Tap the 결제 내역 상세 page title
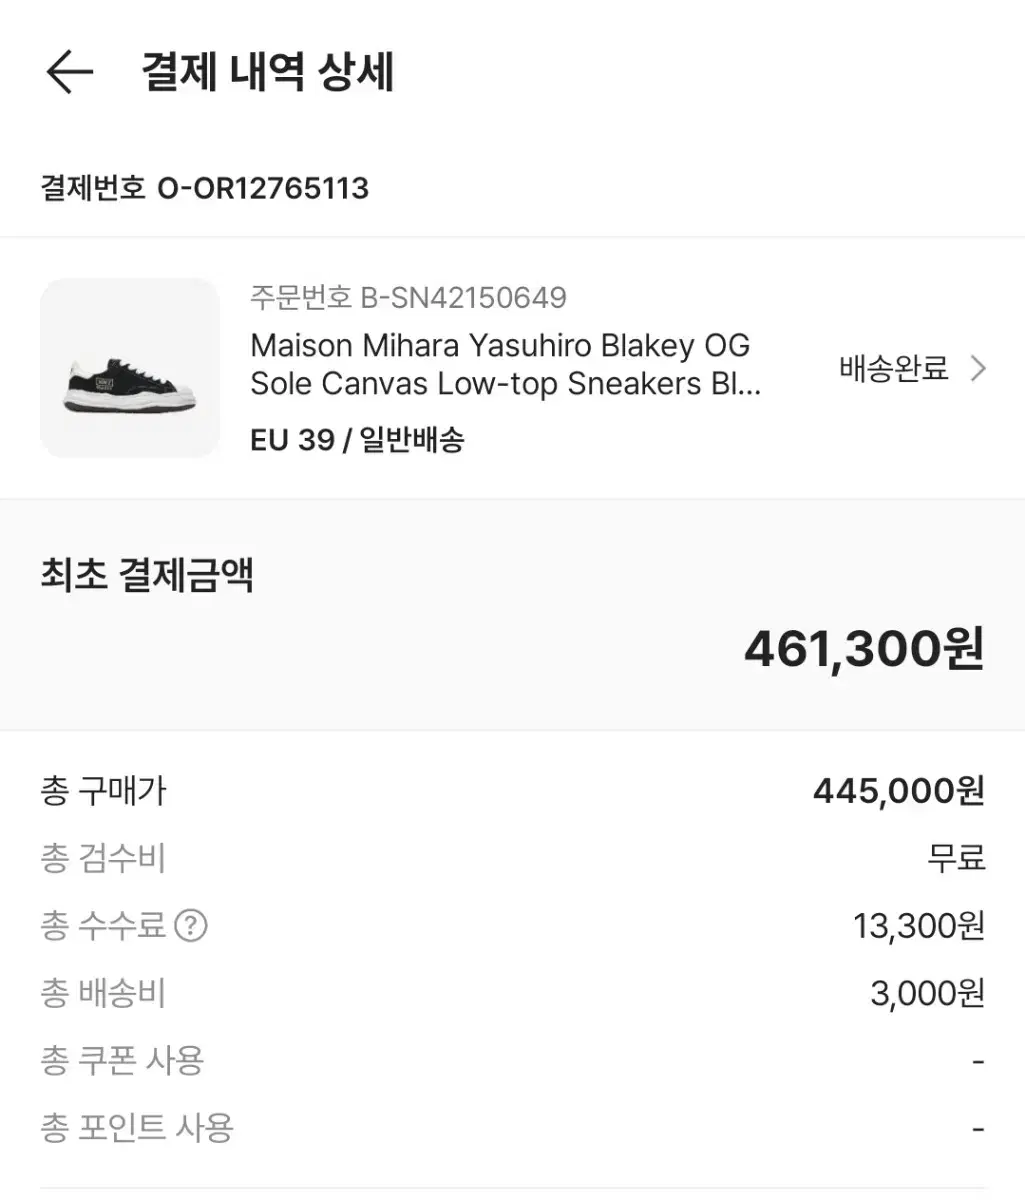Image resolution: width=1025 pixels, height=1200 pixels. (x=268, y=72)
